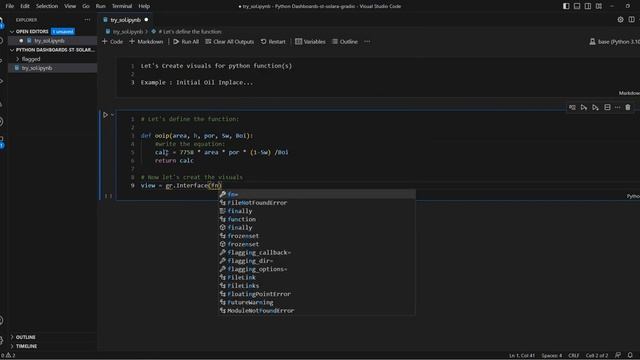Open the Run menu
Screen dimensions: 640x360
pyautogui.click(x=100, y=6)
